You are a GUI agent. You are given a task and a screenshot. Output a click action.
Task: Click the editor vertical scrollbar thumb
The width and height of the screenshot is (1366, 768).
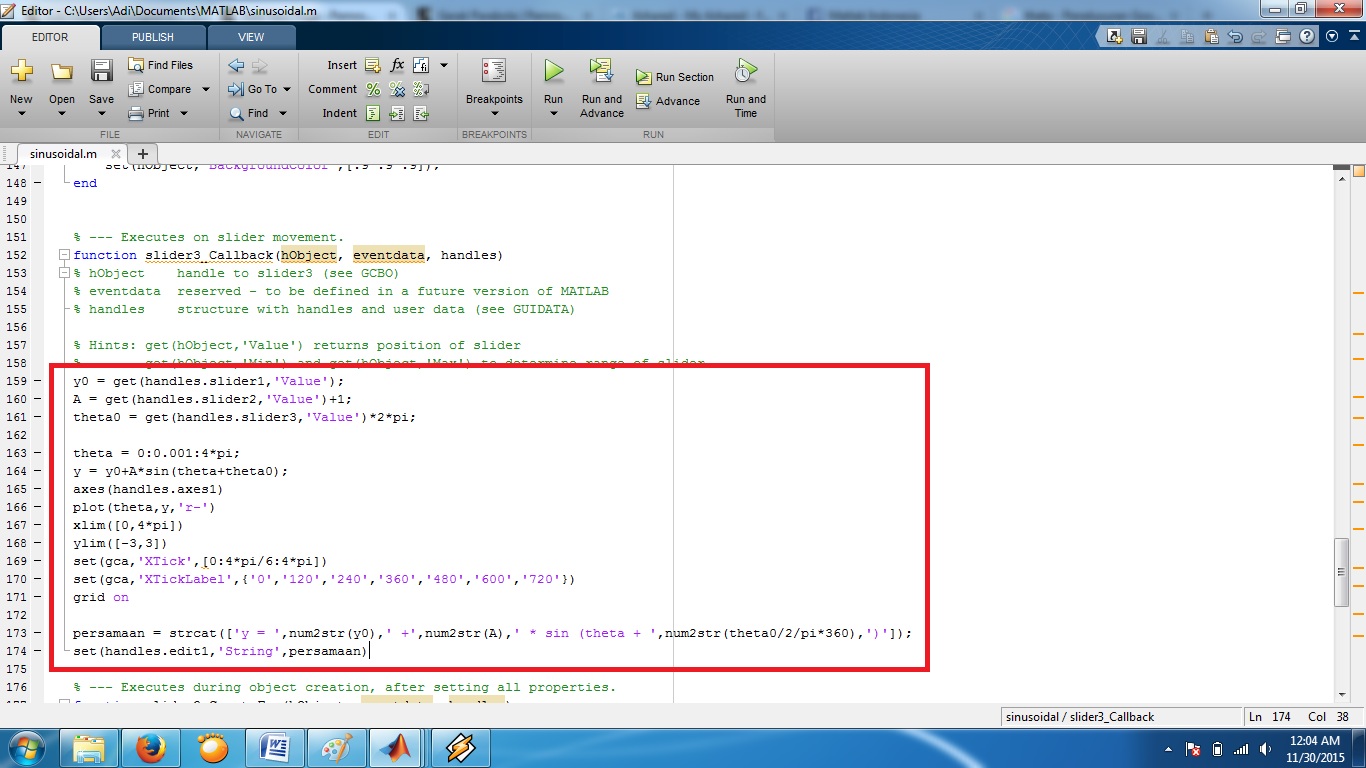pyautogui.click(x=1342, y=571)
